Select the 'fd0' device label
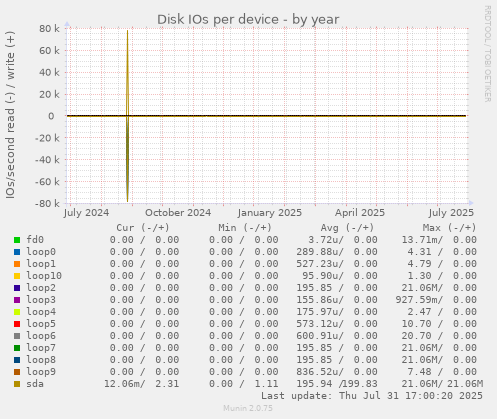 point(35,240)
